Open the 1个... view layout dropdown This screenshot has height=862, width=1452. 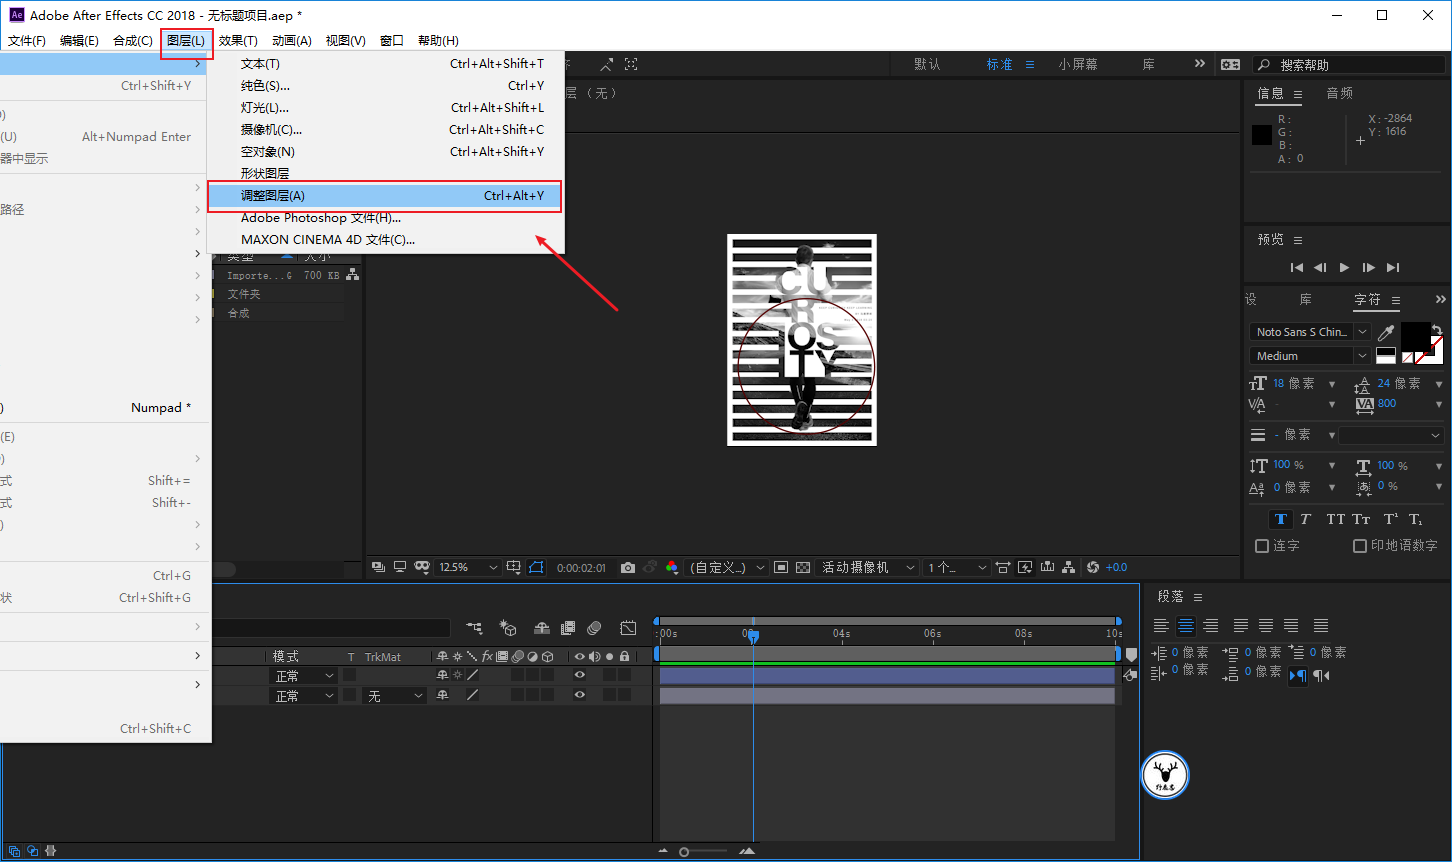coord(956,567)
